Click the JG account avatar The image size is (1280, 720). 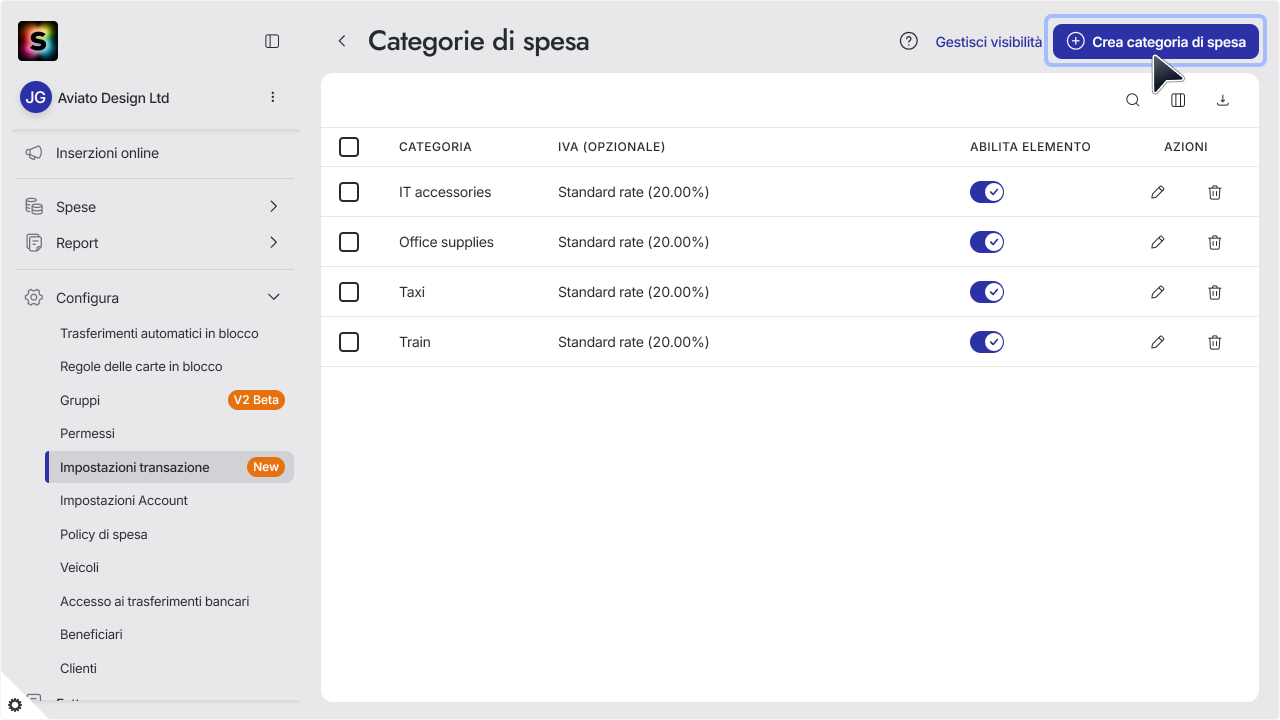tap(36, 97)
